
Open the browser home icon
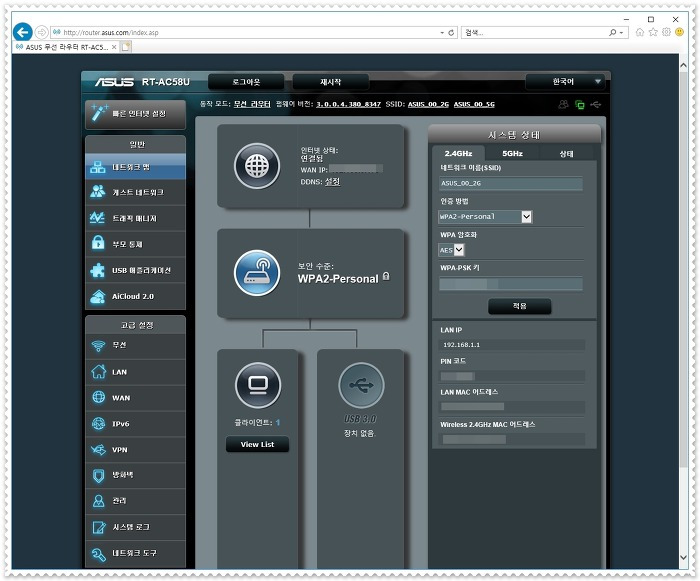click(x=640, y=32)
